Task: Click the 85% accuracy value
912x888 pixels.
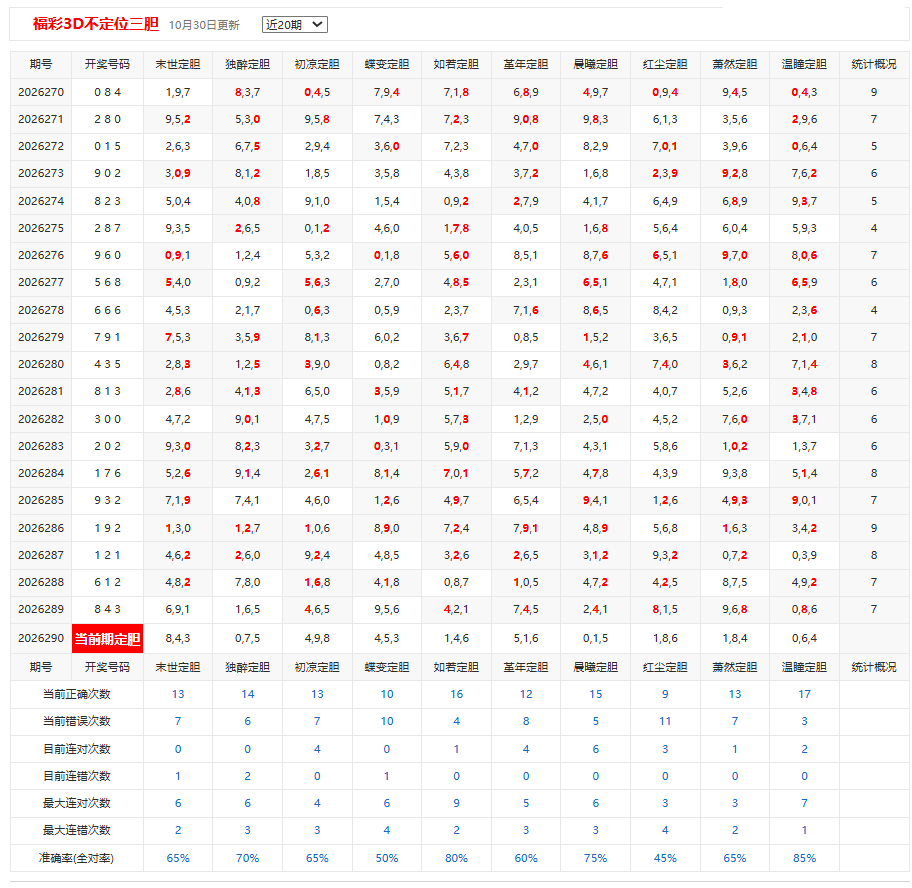Action: 804,858
